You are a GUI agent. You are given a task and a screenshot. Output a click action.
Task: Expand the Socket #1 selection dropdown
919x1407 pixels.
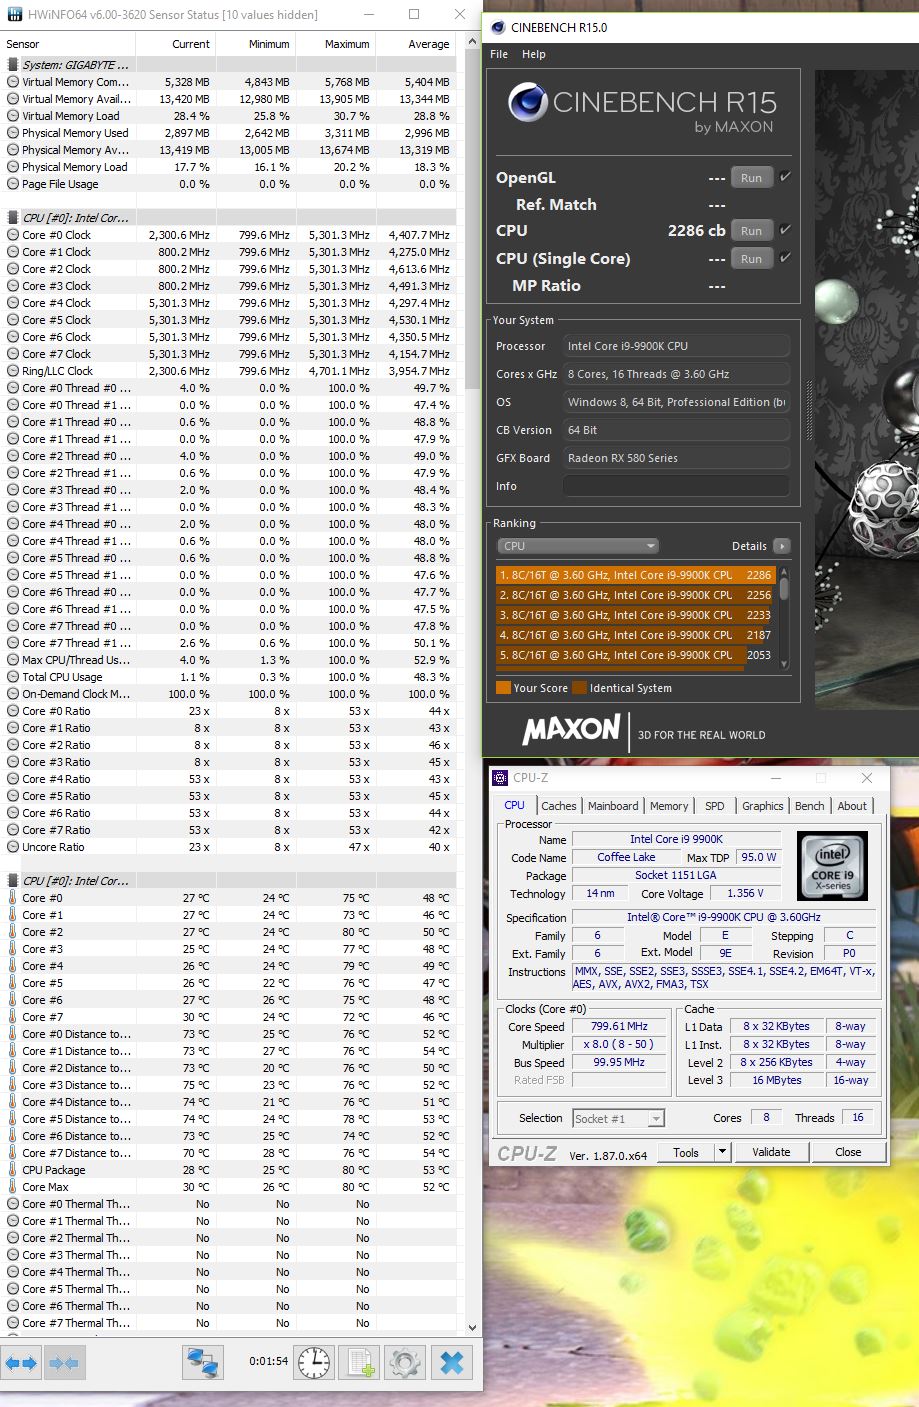point(656,1118)
